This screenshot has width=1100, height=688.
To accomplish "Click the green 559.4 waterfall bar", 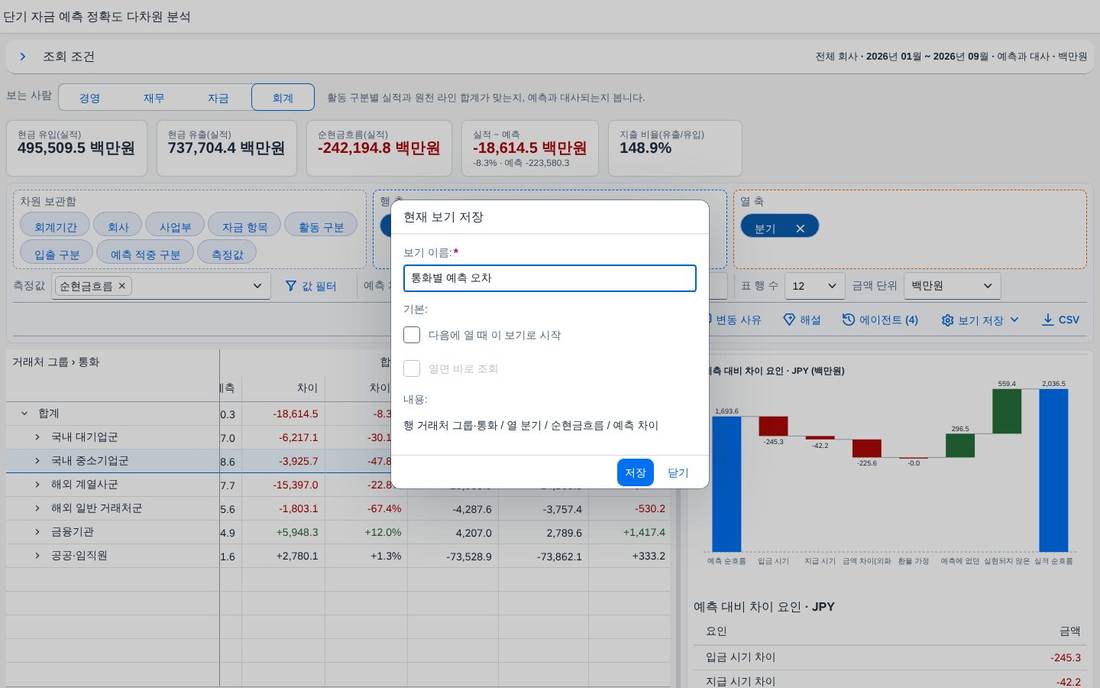I will (x=1007, y=411).
